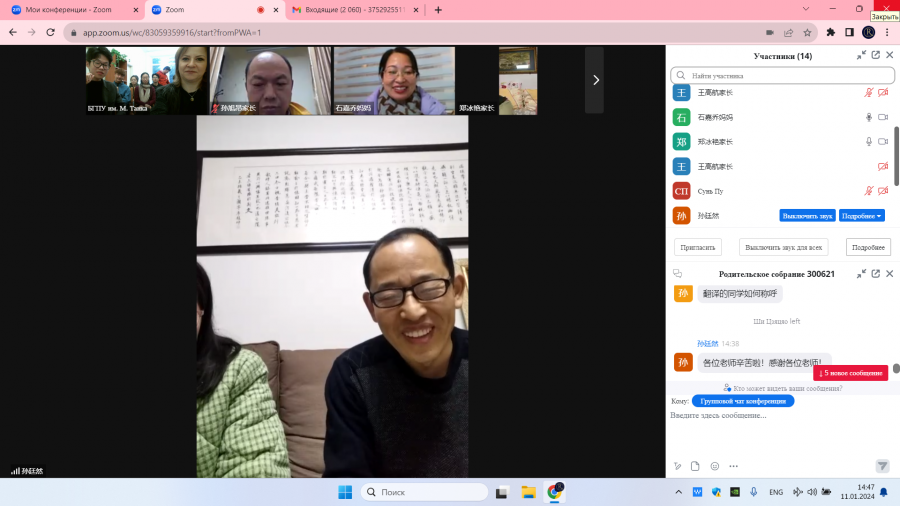
Task: Pop out the Участники participants panel
Action: pos(875,55)
